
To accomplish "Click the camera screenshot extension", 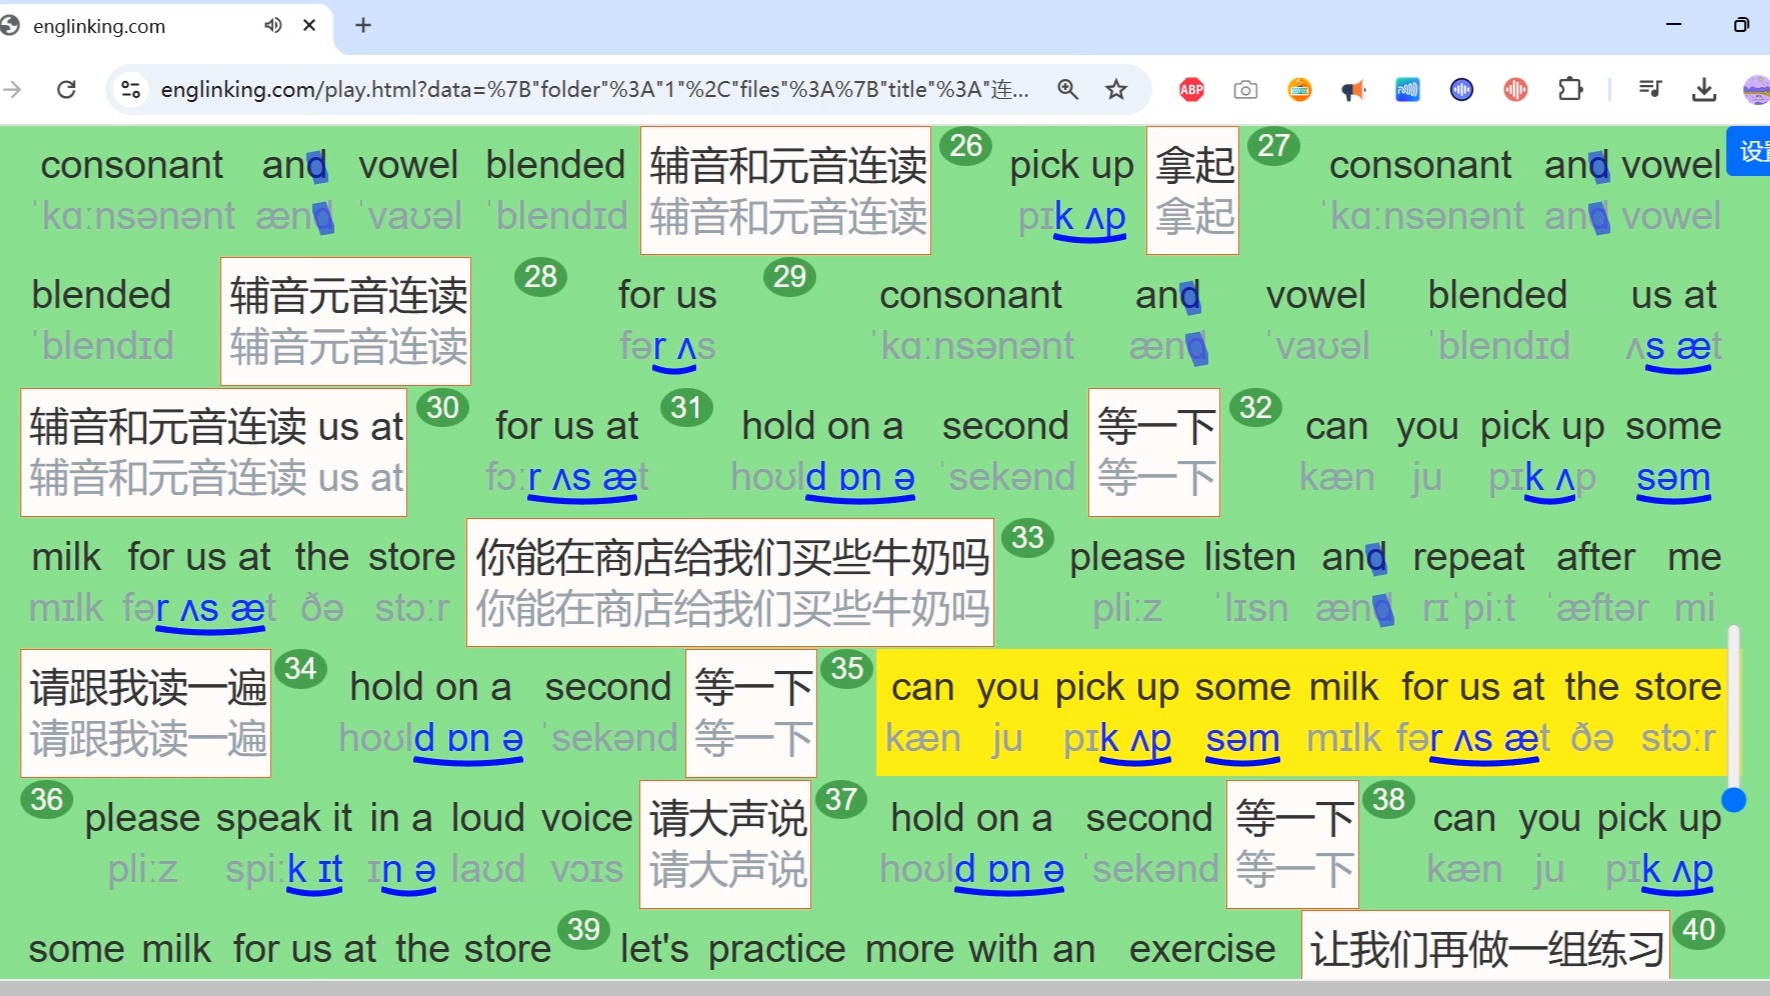I will tap(1245, 90).
